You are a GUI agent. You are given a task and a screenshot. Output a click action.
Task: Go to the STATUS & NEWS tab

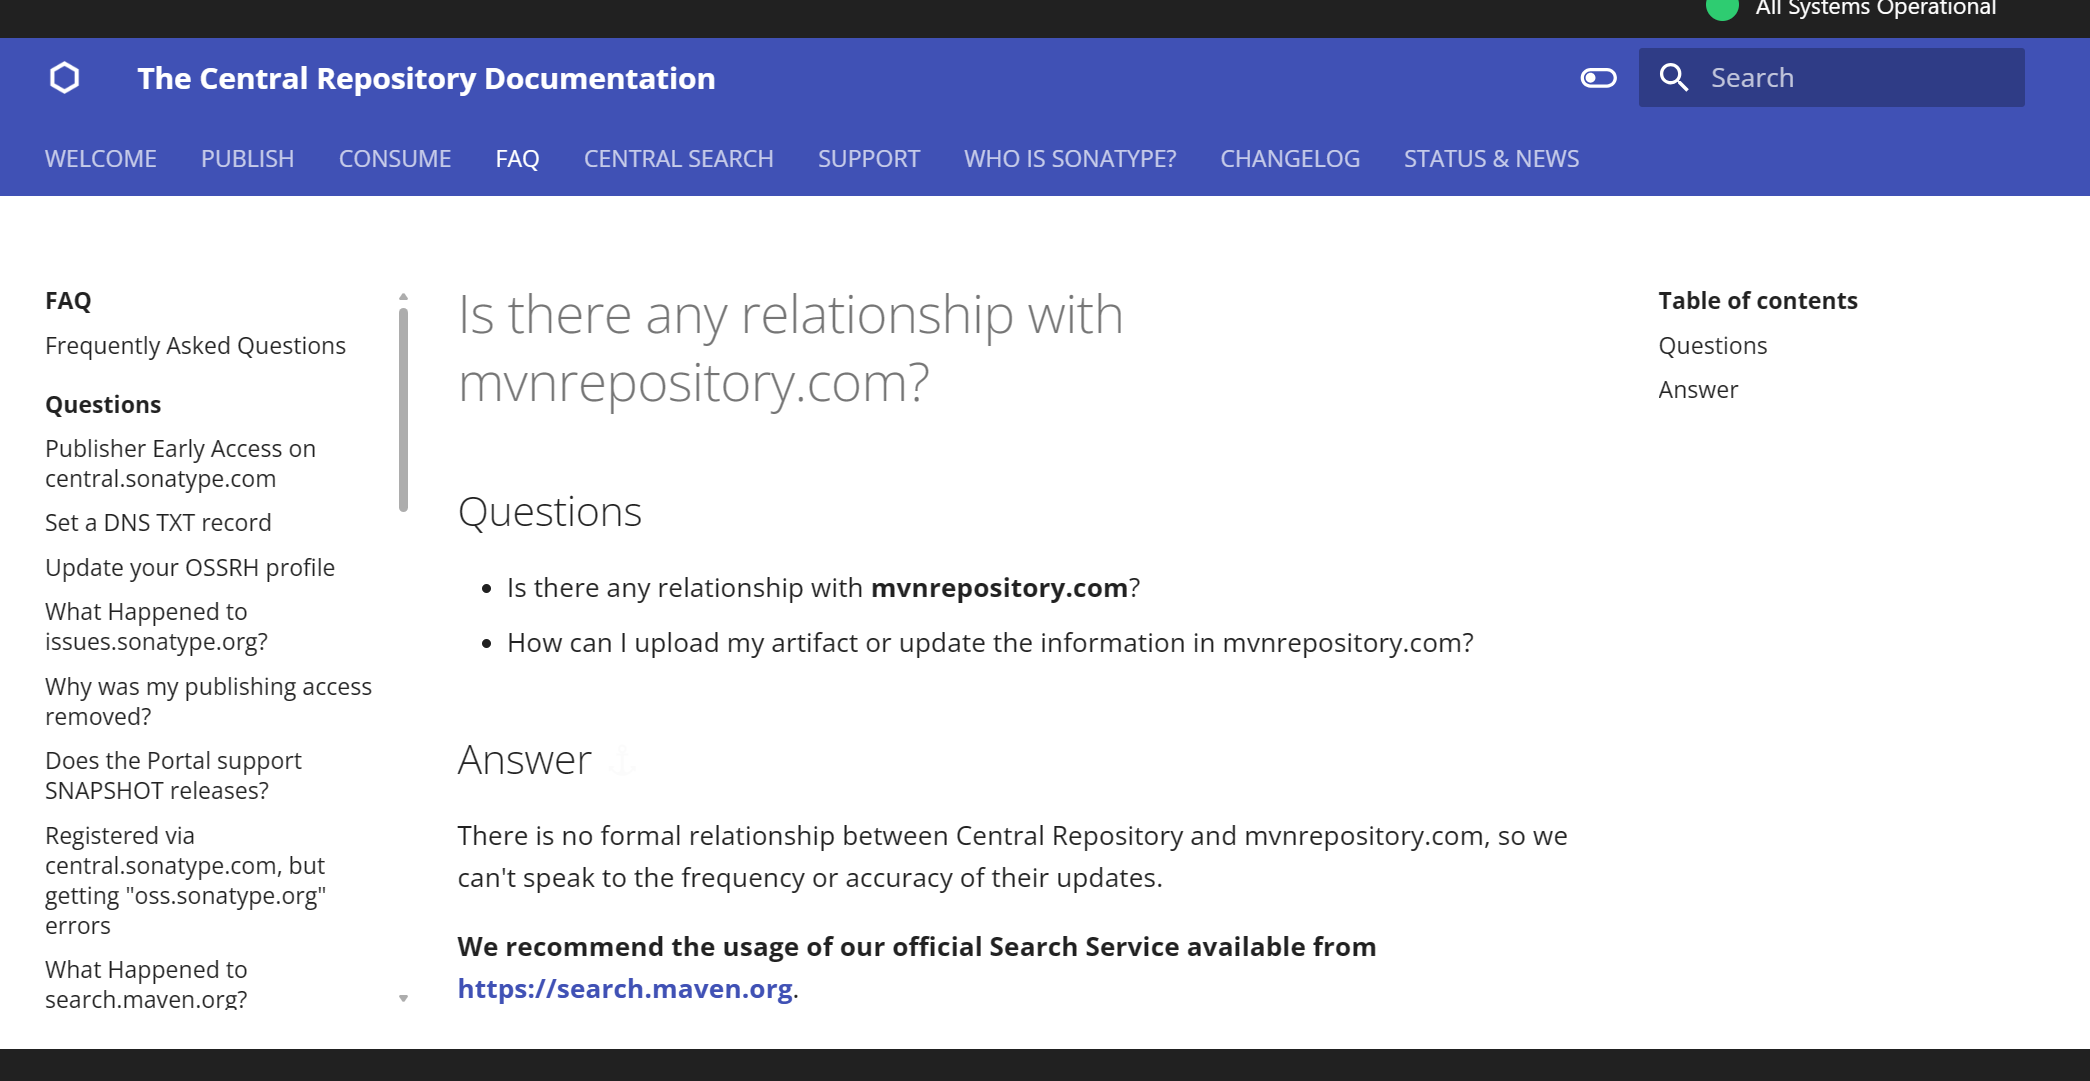(1491, 159)
